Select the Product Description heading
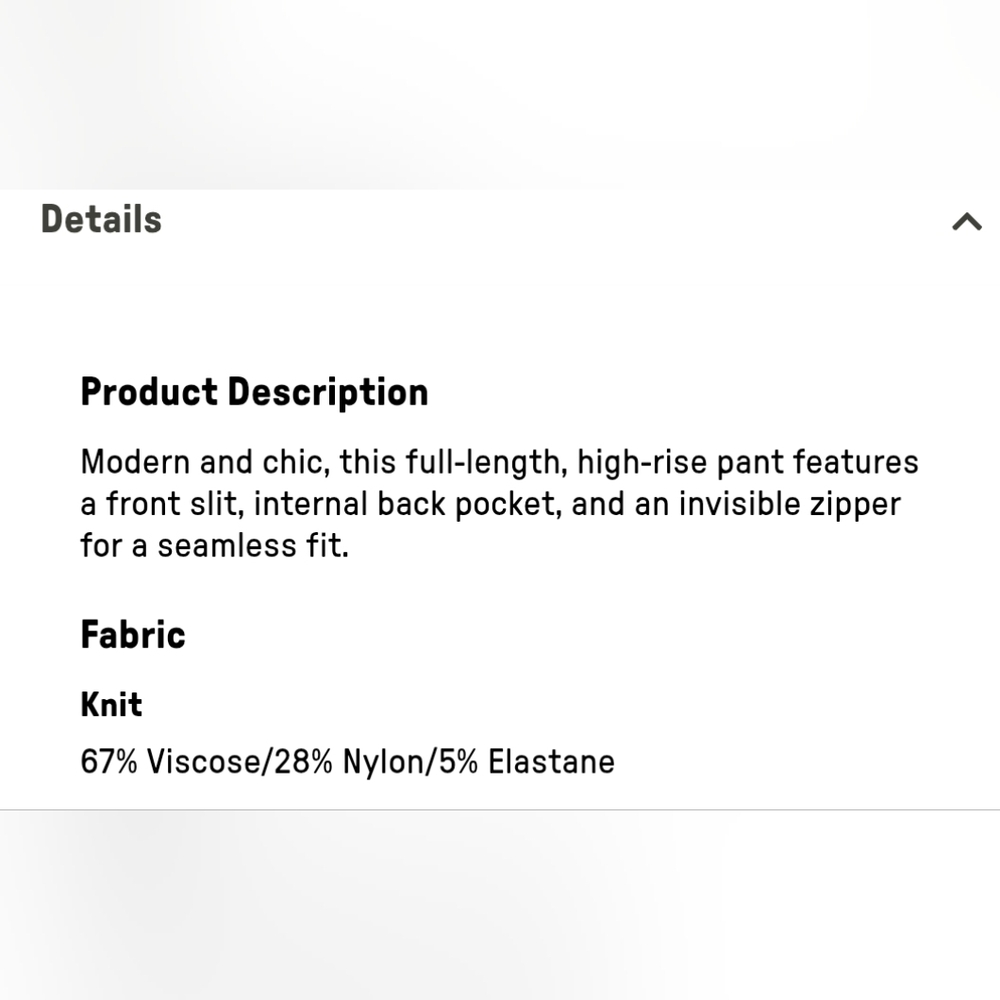The image size is (1000, 1000). (x=254, y=392)
